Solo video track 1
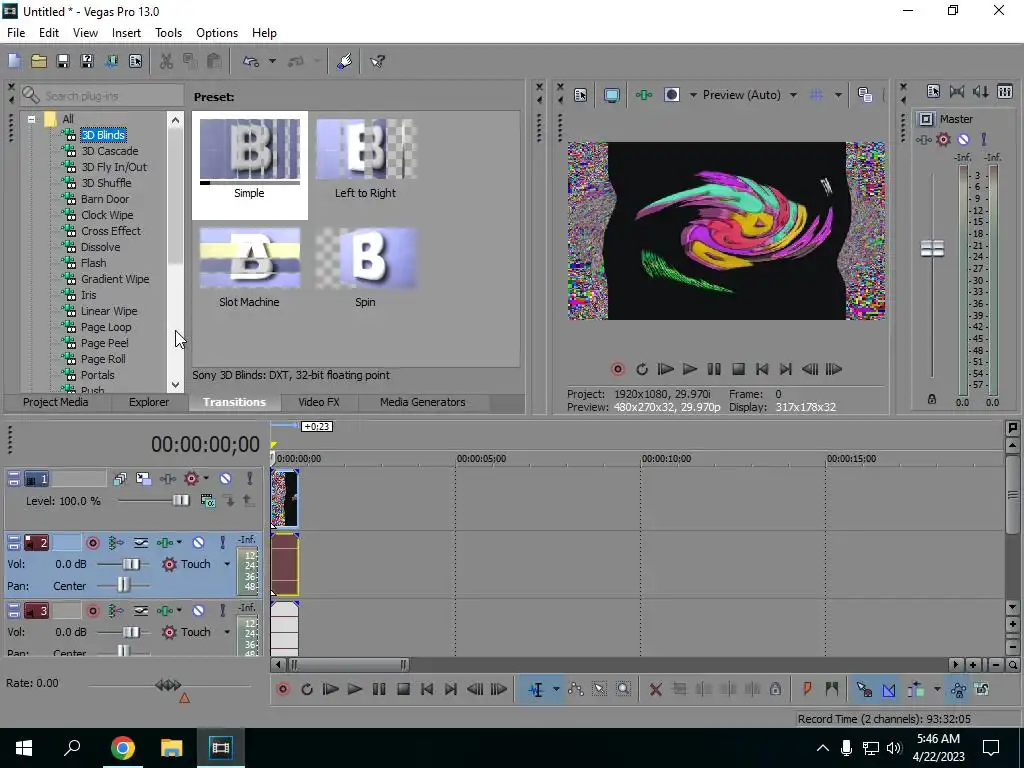 [x=249, y=479]
